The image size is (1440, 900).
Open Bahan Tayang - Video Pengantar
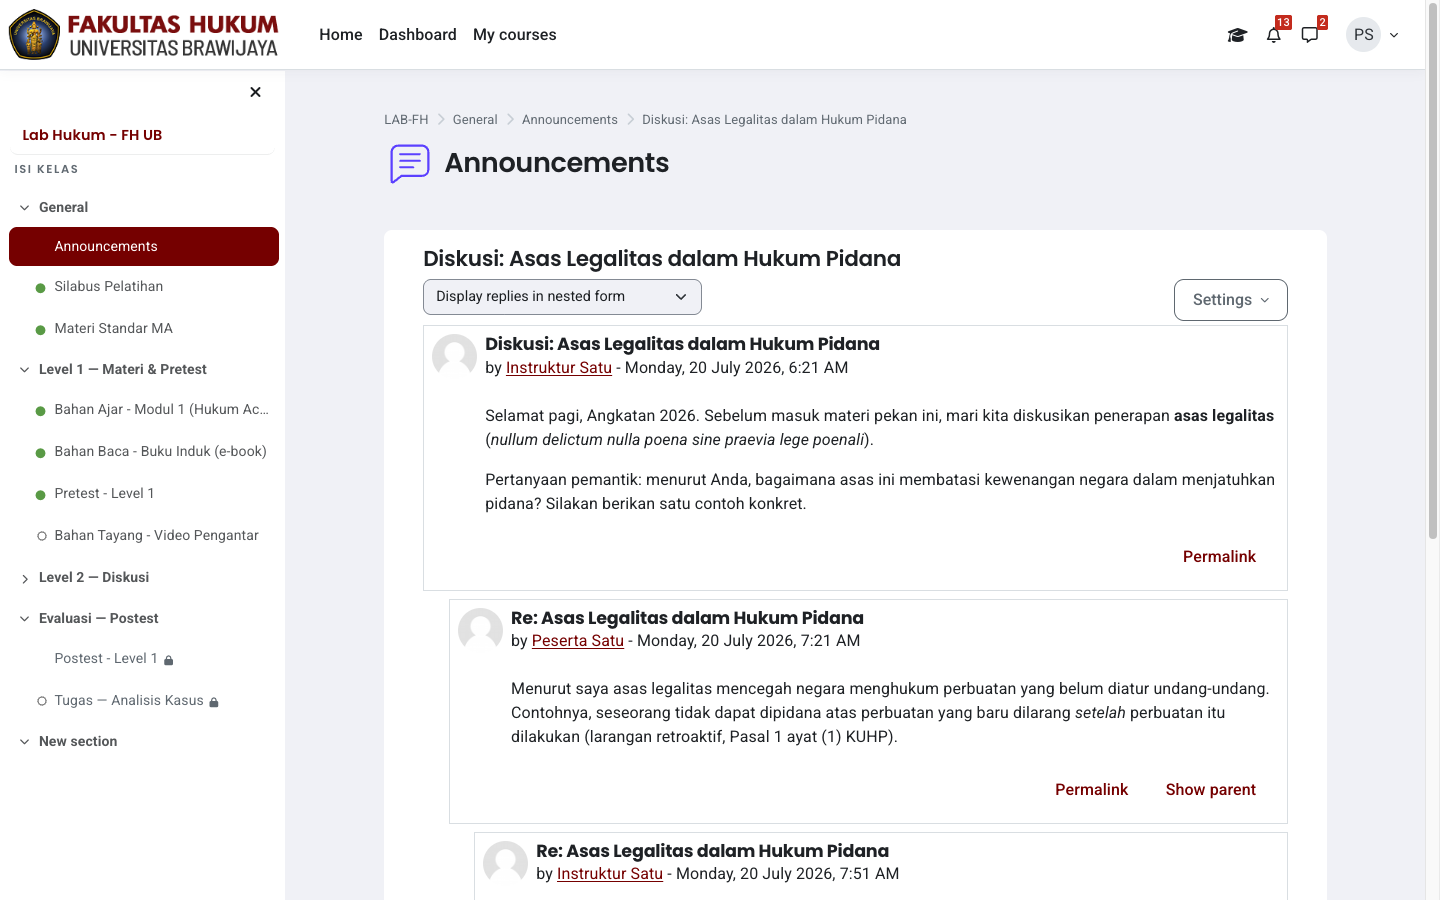(x=157, y=535)
